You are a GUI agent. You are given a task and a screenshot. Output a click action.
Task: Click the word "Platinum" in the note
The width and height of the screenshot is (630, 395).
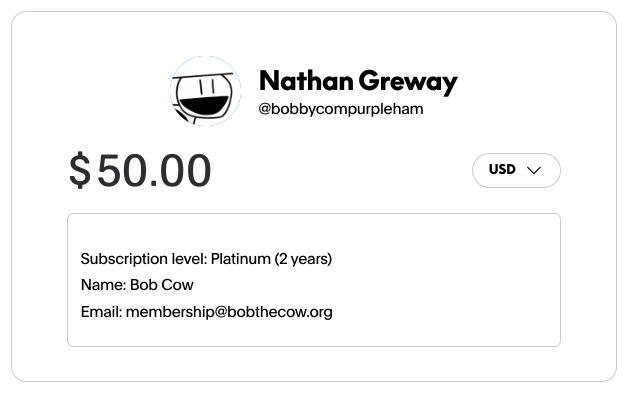click(x=241, y=259)
